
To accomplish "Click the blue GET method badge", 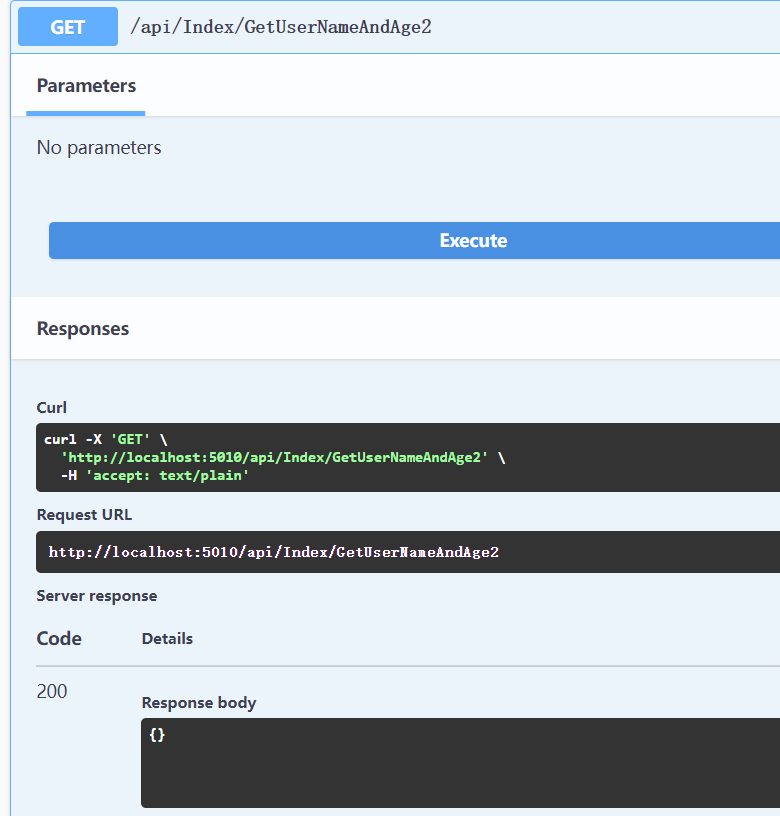I will 68,27.
